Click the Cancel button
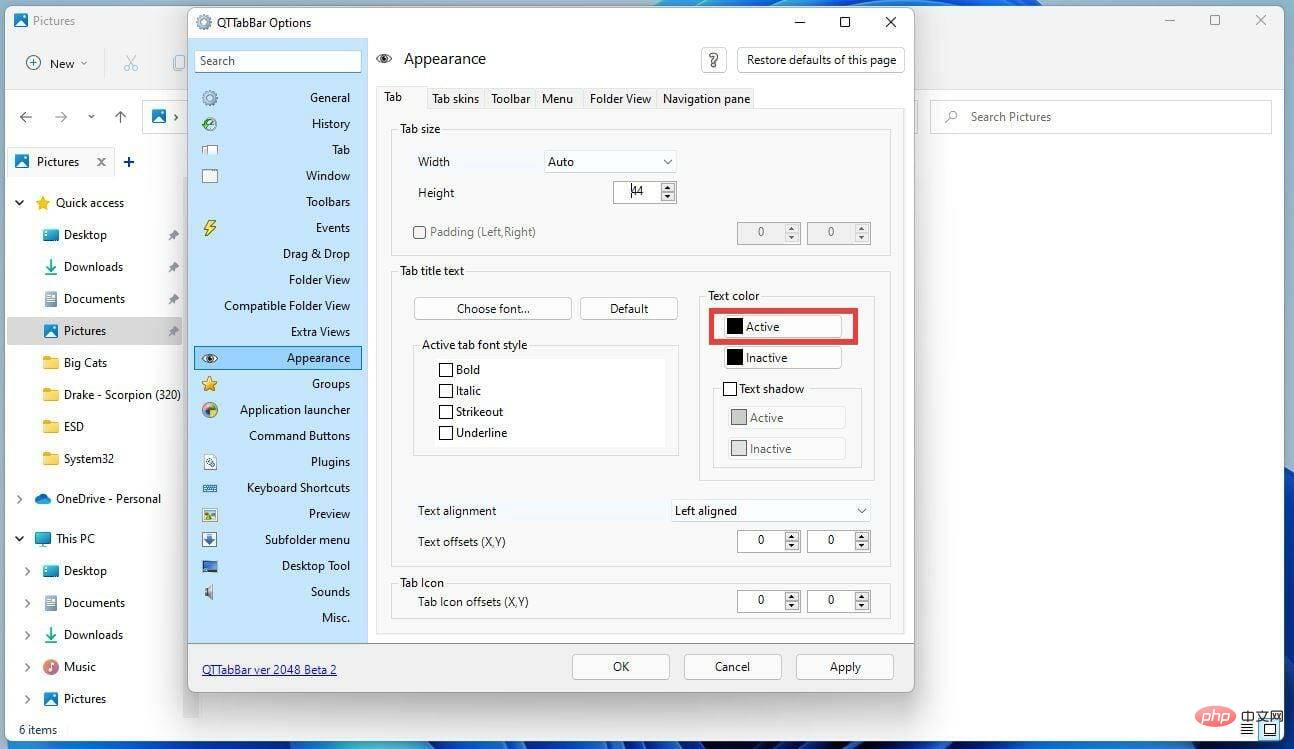Screen dimensions: 1294x749 click(x=732, y=667)
